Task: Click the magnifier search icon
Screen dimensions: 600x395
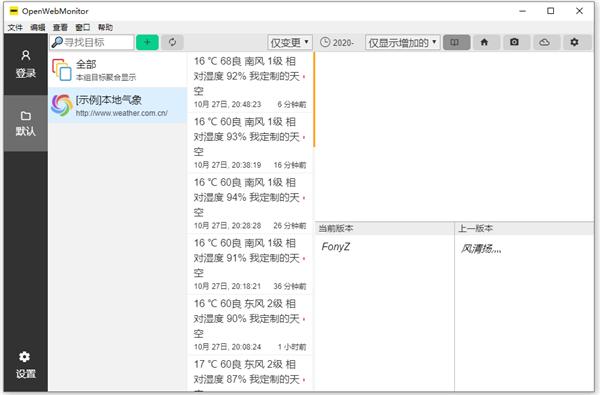Action: pyautogui.click(x=57, y=42)
